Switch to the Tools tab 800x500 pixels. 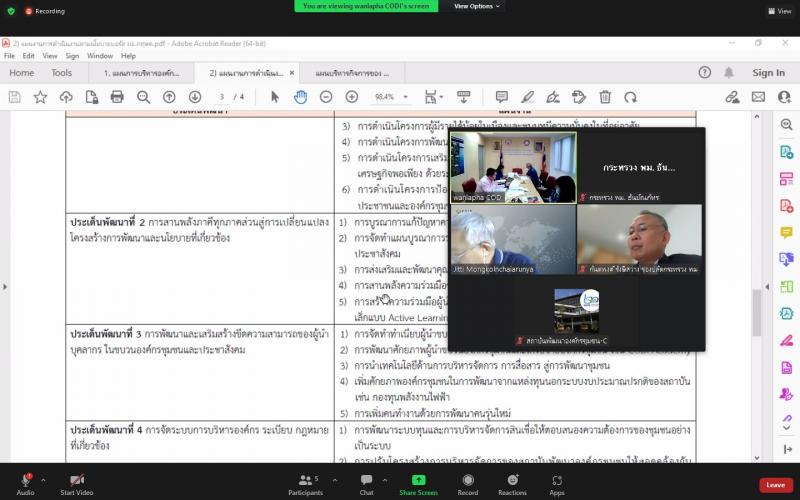(61, 73)
